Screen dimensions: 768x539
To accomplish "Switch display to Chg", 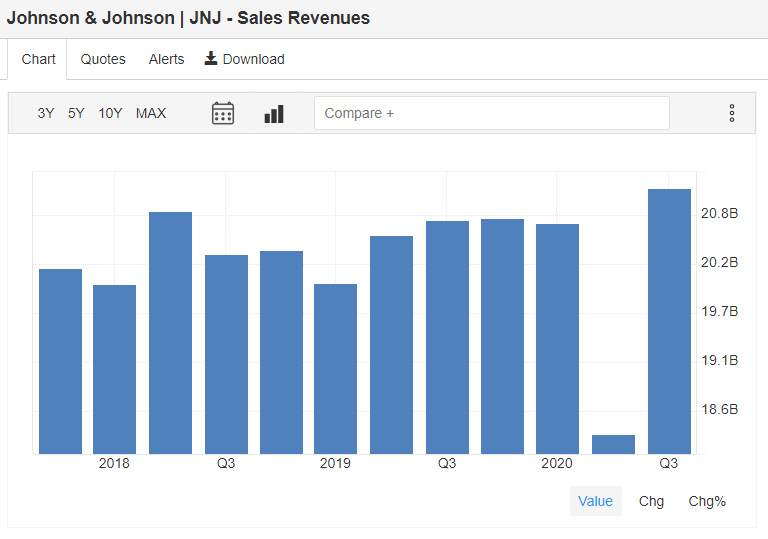I will click(x=651, y=501).
